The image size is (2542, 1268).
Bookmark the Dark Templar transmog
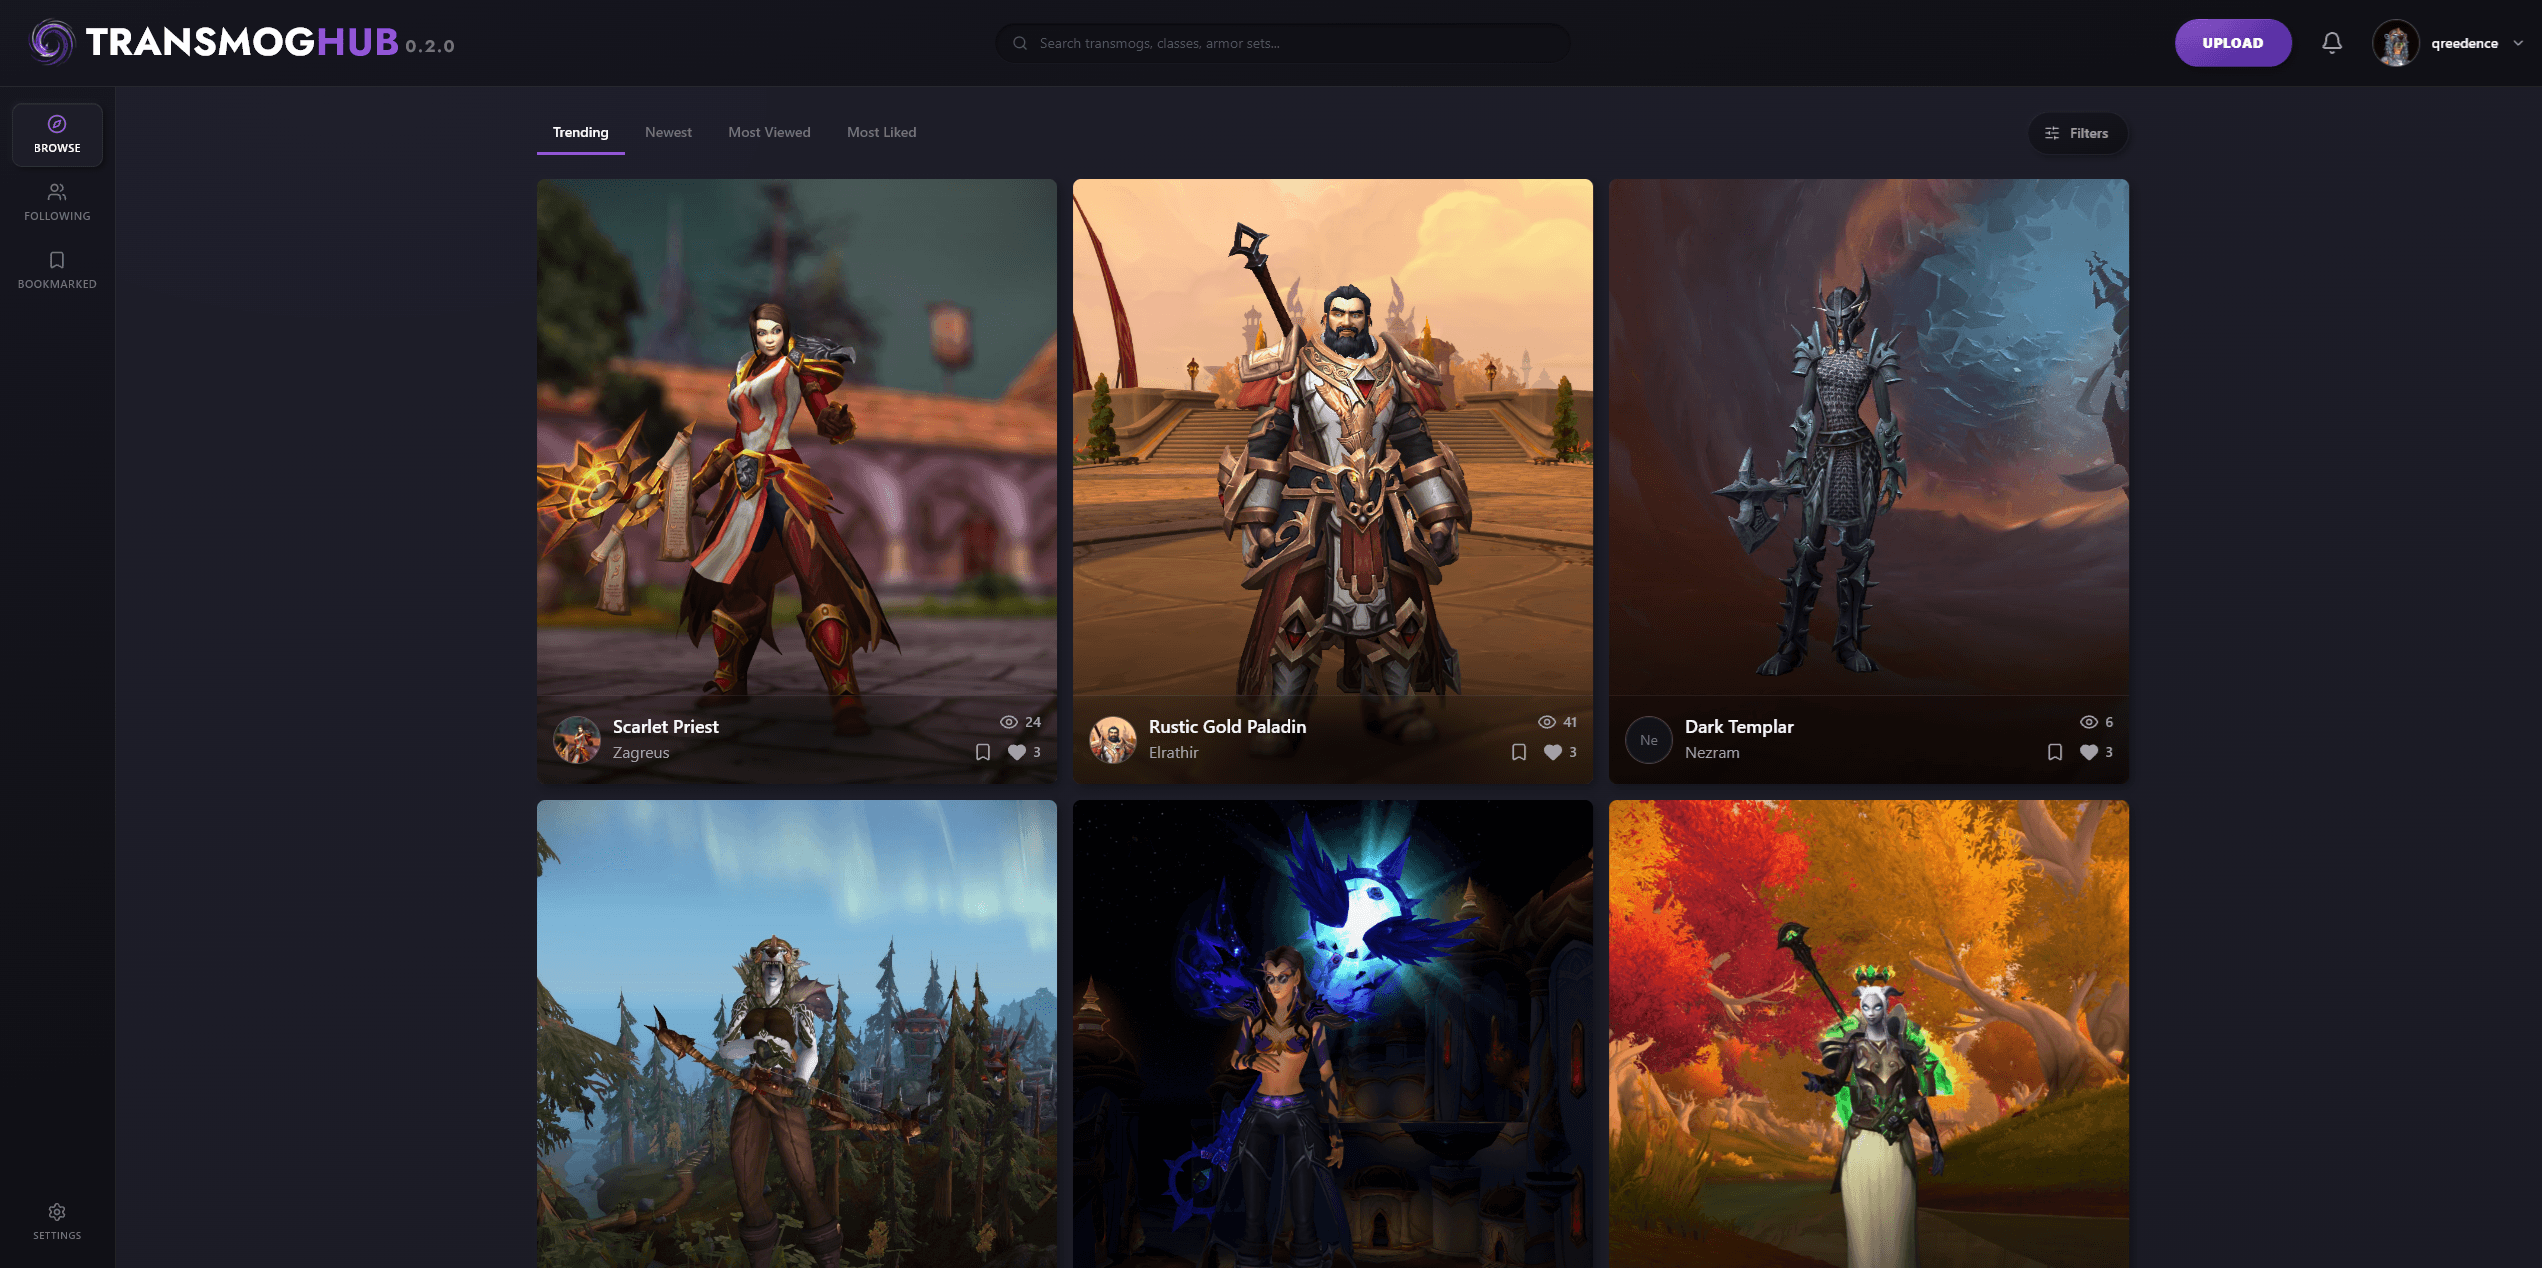(2055, 752)
